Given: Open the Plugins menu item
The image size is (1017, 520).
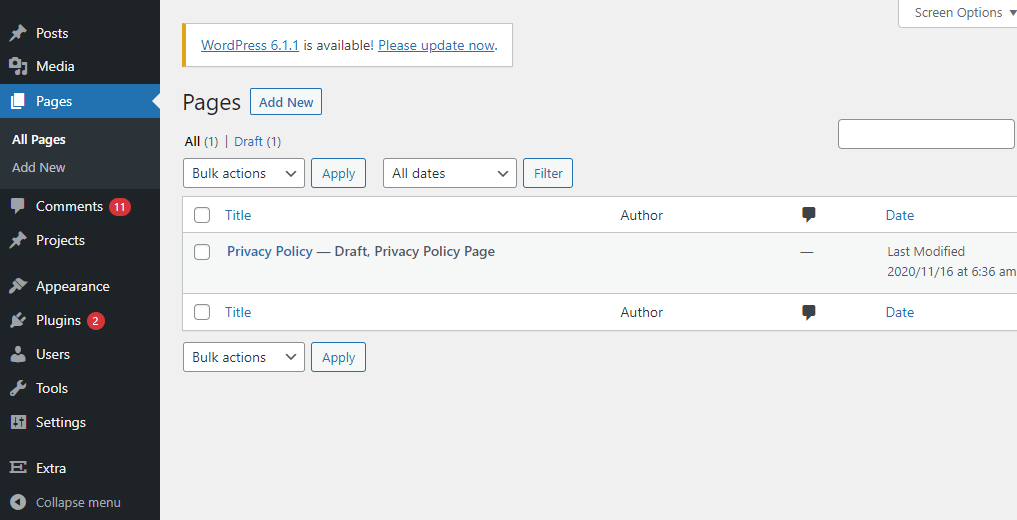Looking at the screenshot, I should click(58, 320).
